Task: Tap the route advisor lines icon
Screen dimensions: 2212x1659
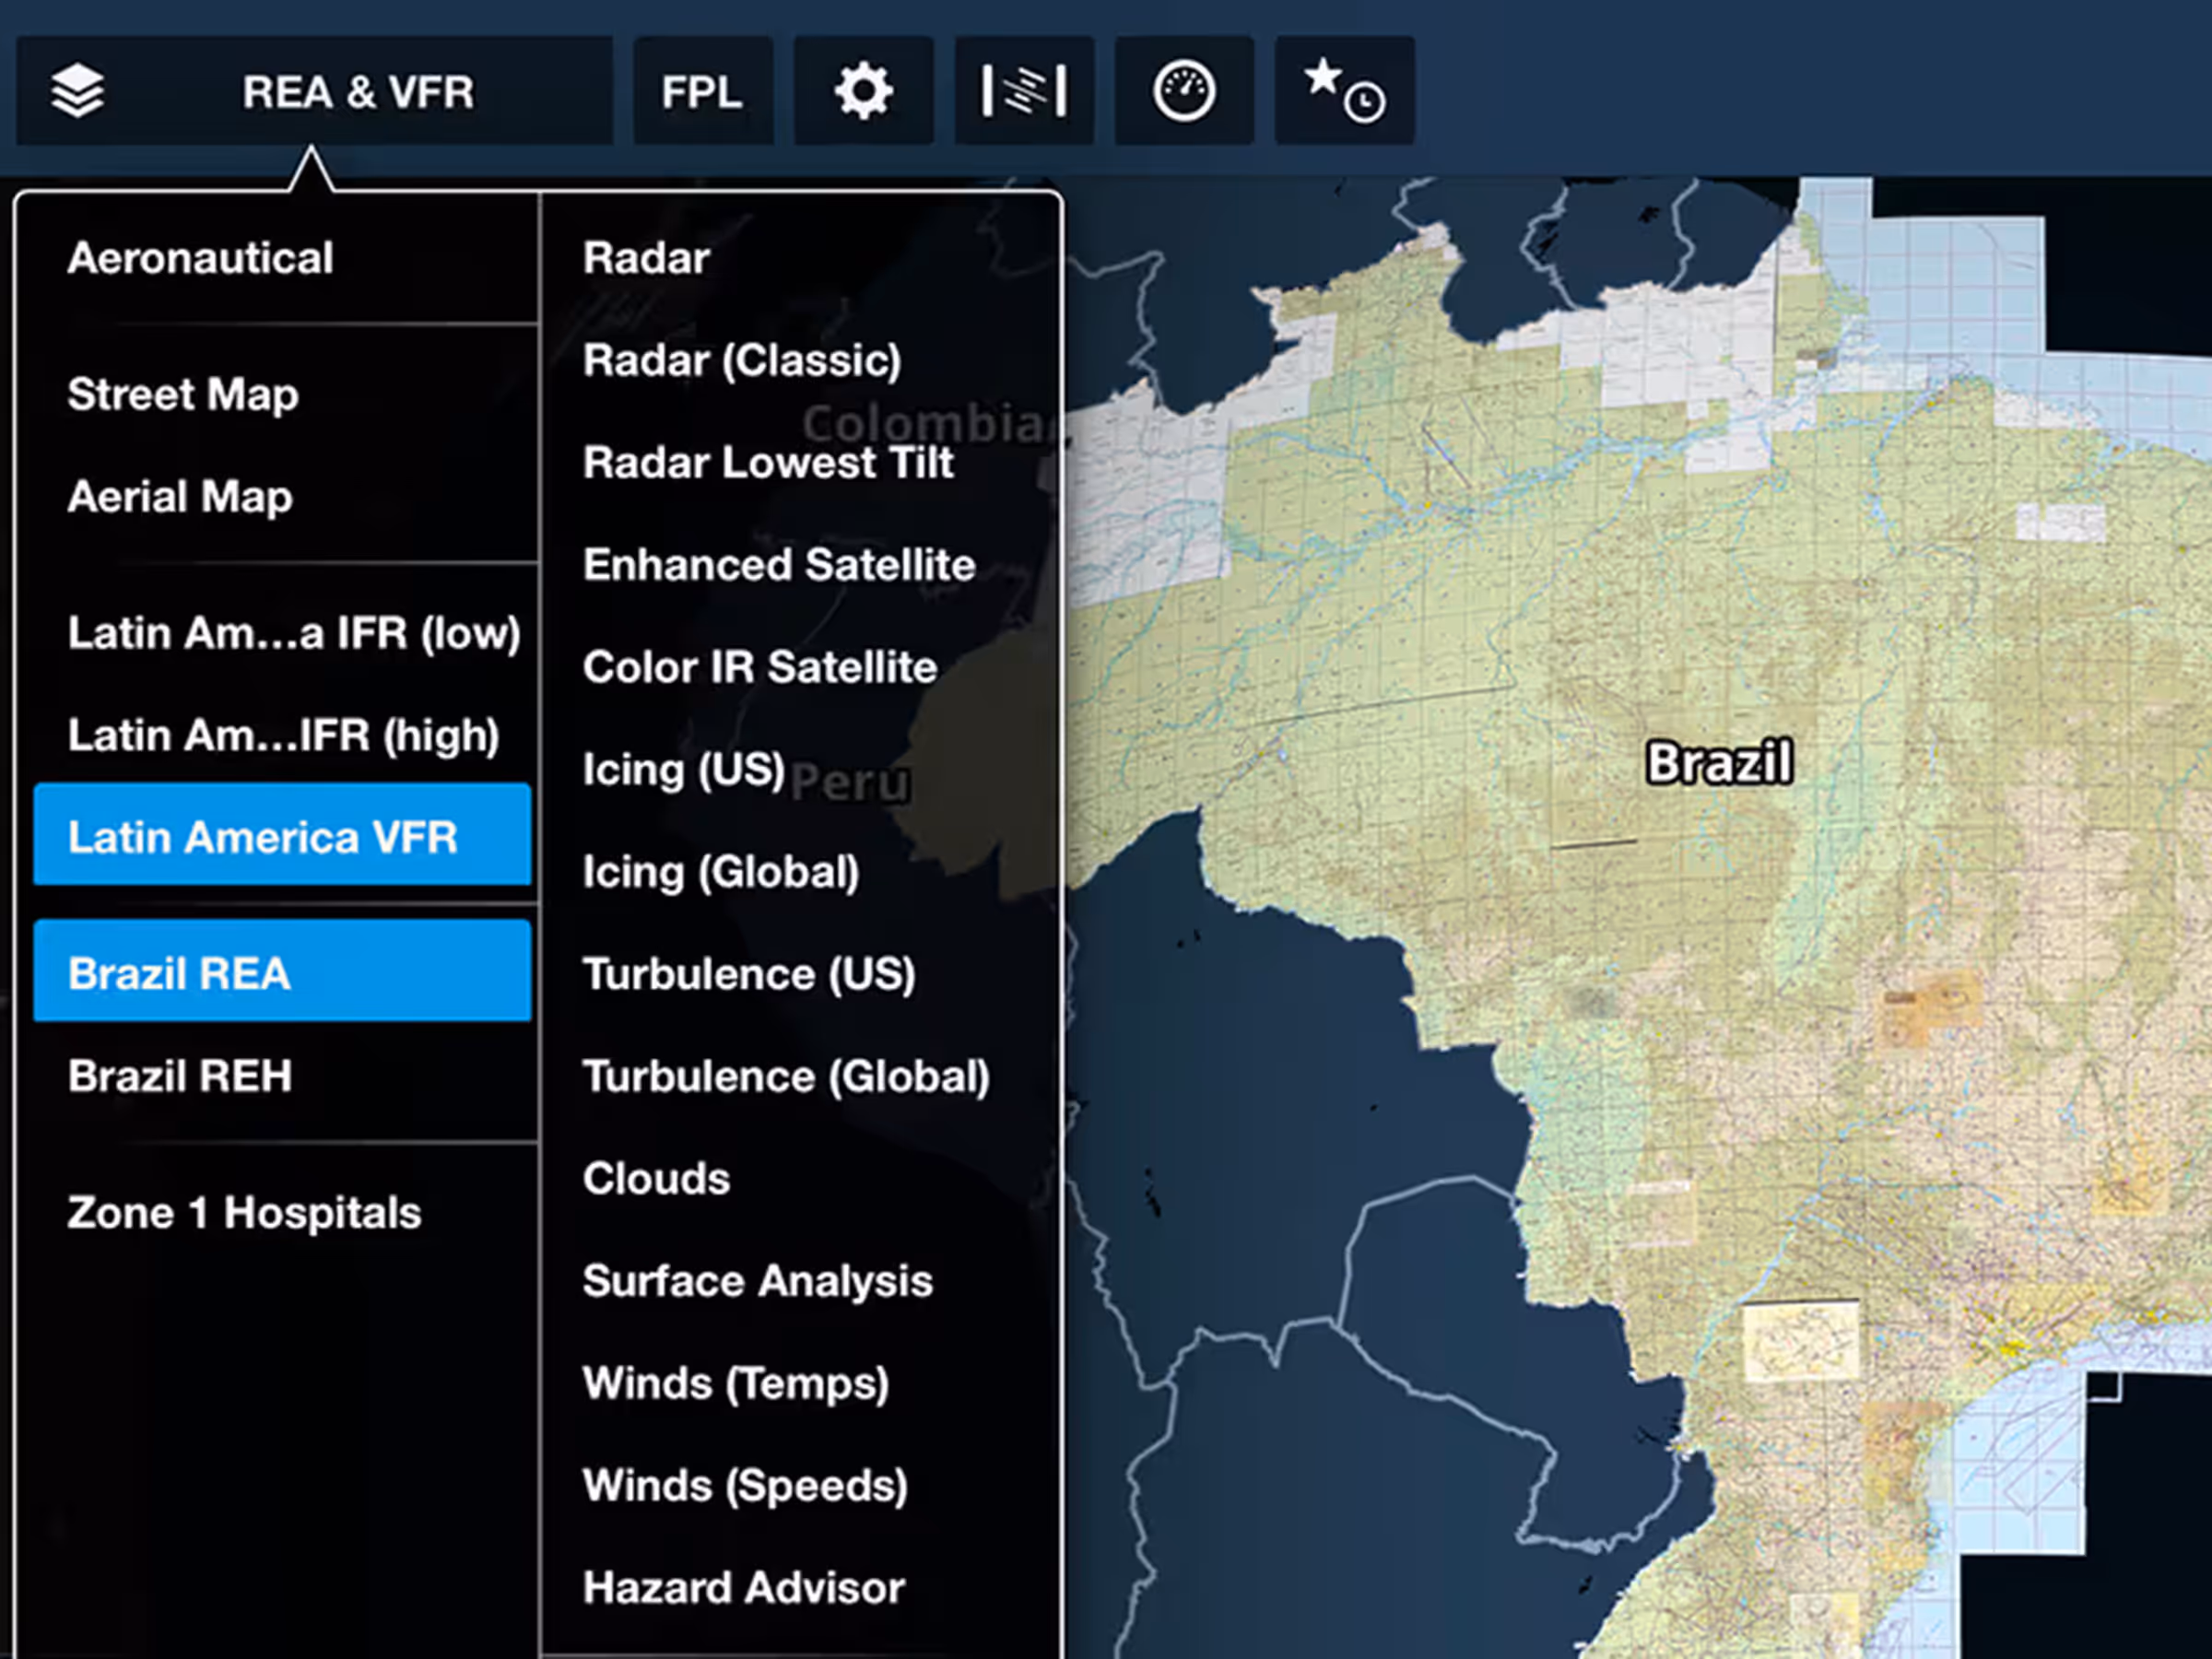Action: pos(1024,91)
